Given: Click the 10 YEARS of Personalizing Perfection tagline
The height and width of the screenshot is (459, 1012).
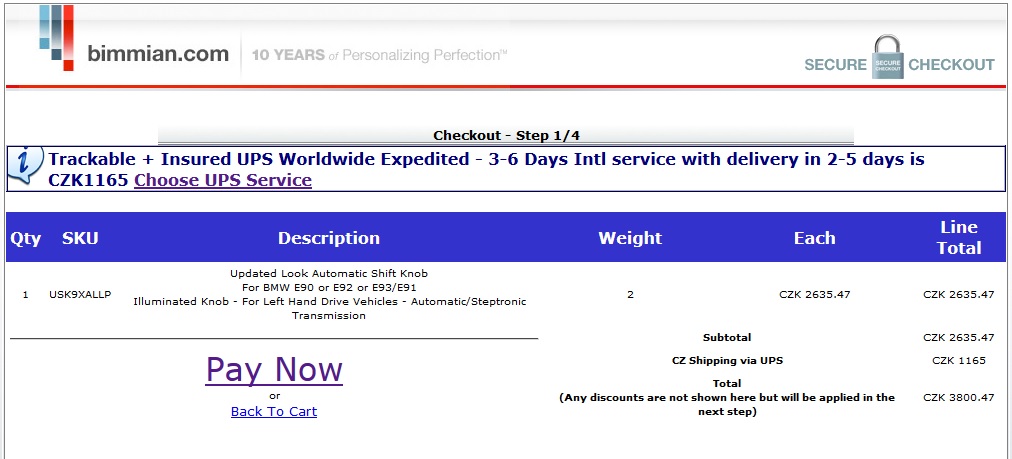Looking at the screenshot, I should (380, 55).
